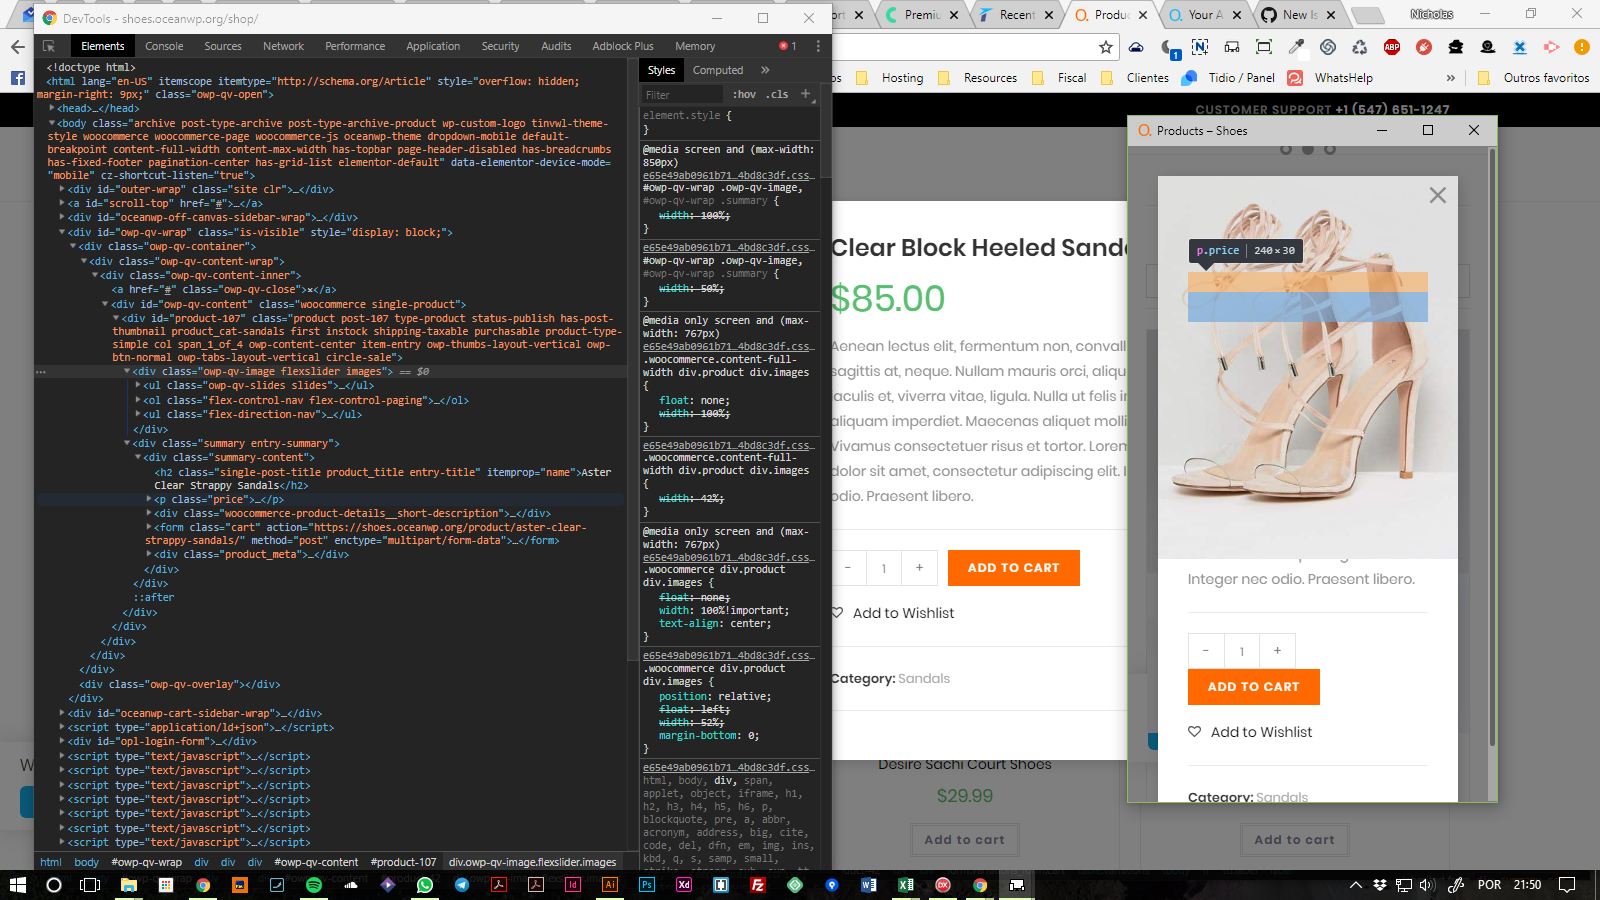The height and width of the screenshot is (900, 1600).
Task: Open the DevTools customization three-dot menu
Action: pos(818,46)
